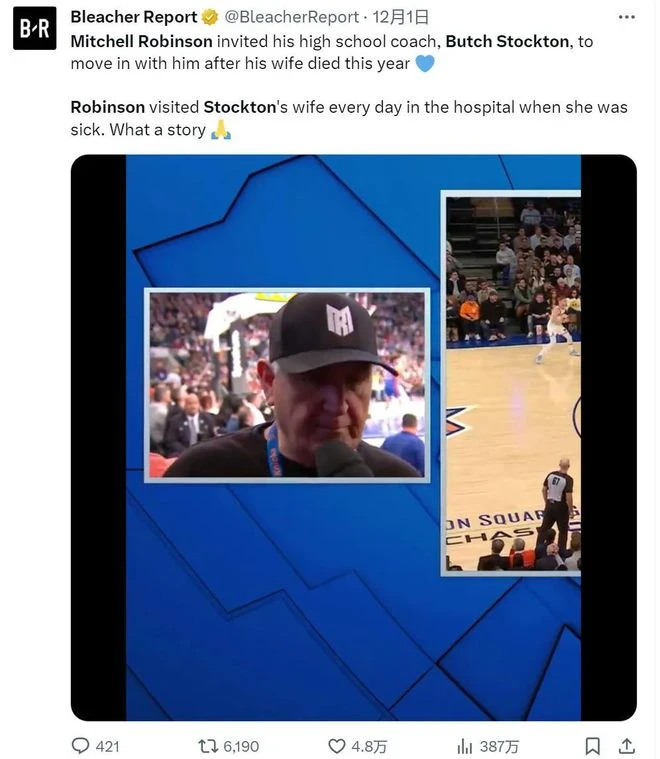Open the Bleacher Report display name

pyautogui.click(x=134, y=17)
